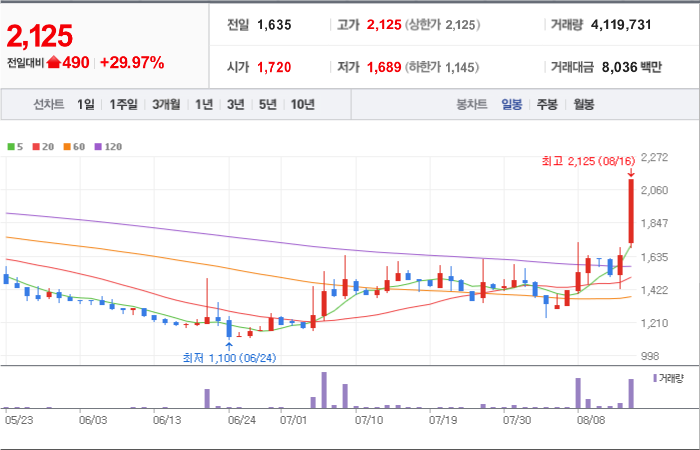Screen dimensions: 700x450
Task: Click the 1,210 price axis label
Action: click(x=654, y=323)
